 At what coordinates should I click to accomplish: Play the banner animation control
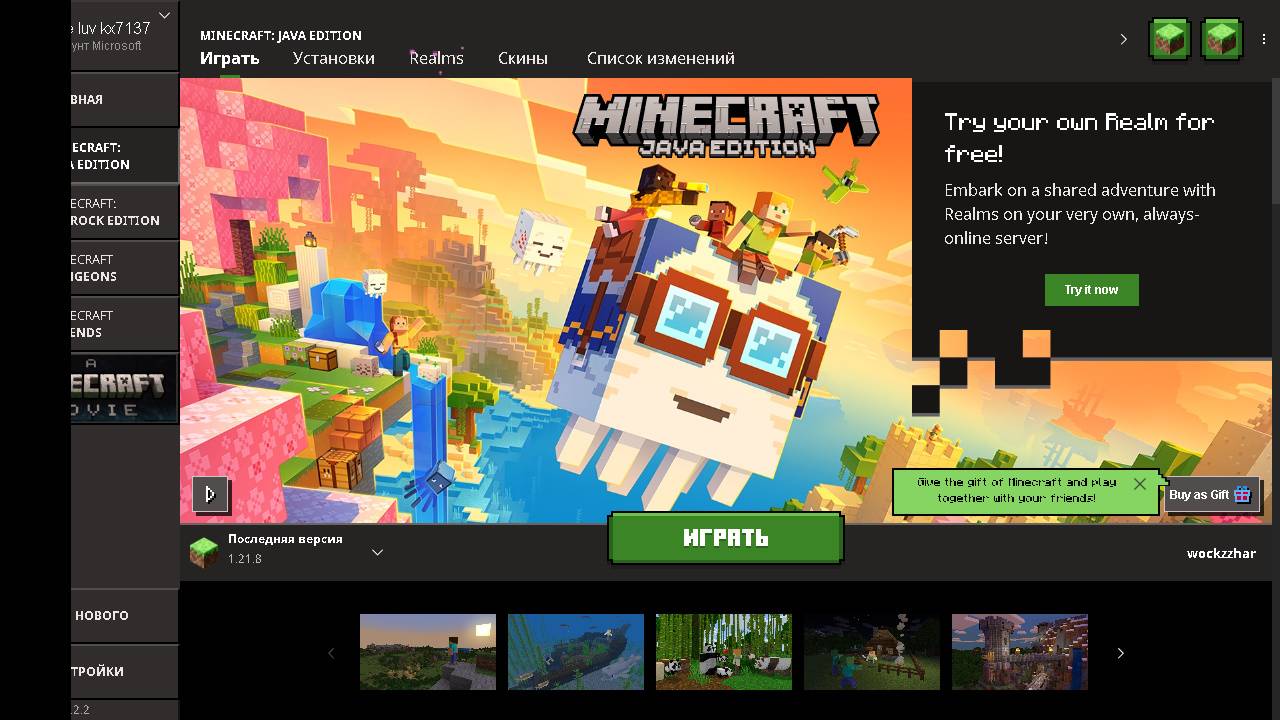(210, 494)
